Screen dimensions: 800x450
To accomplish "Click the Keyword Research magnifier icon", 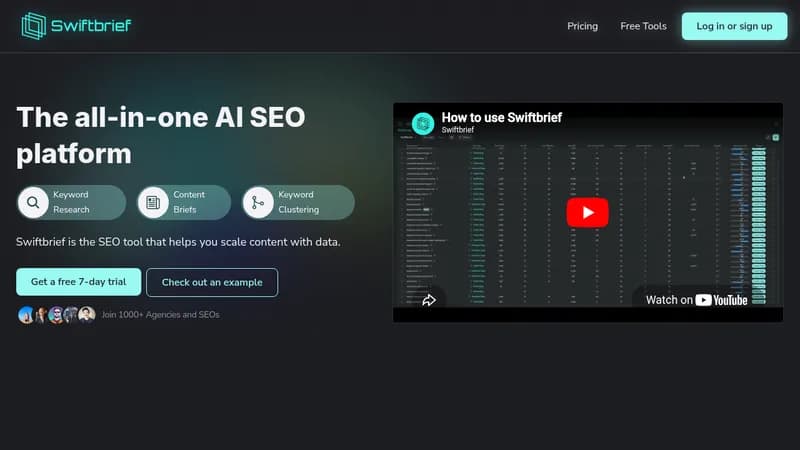I will point(33,203).
